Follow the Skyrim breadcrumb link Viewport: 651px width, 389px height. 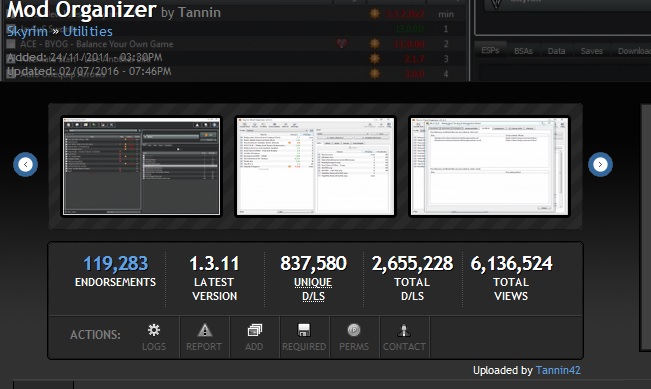pos(27,31)
